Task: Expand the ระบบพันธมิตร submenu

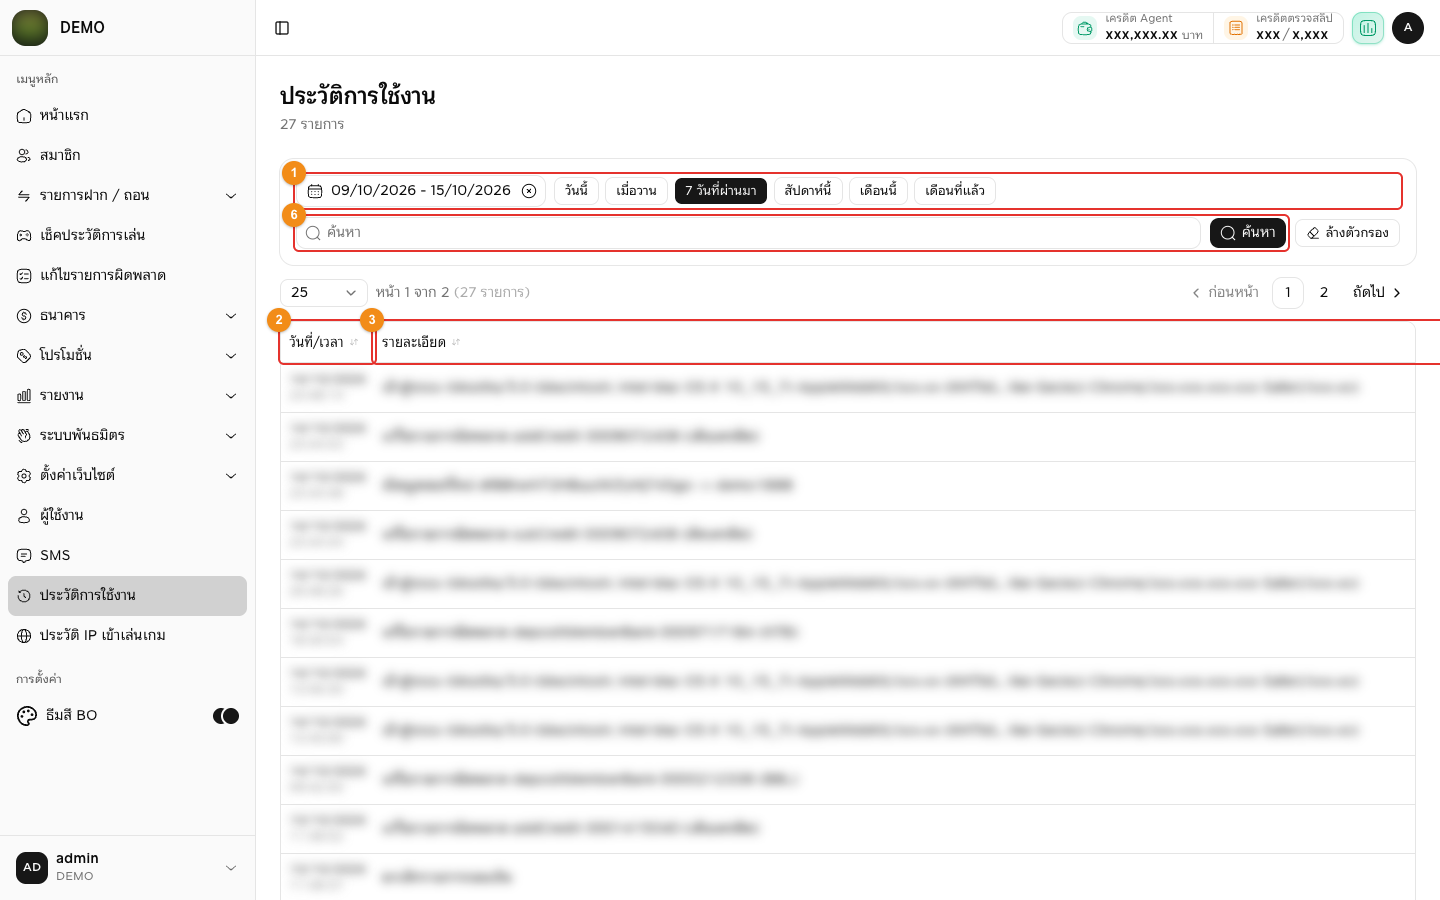Action: (127, 436)
